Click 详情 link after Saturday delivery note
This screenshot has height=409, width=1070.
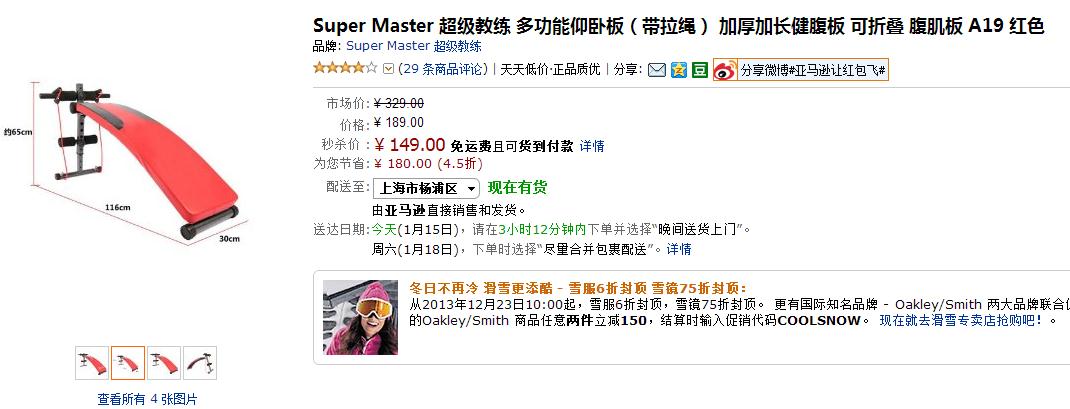(679, 249)
